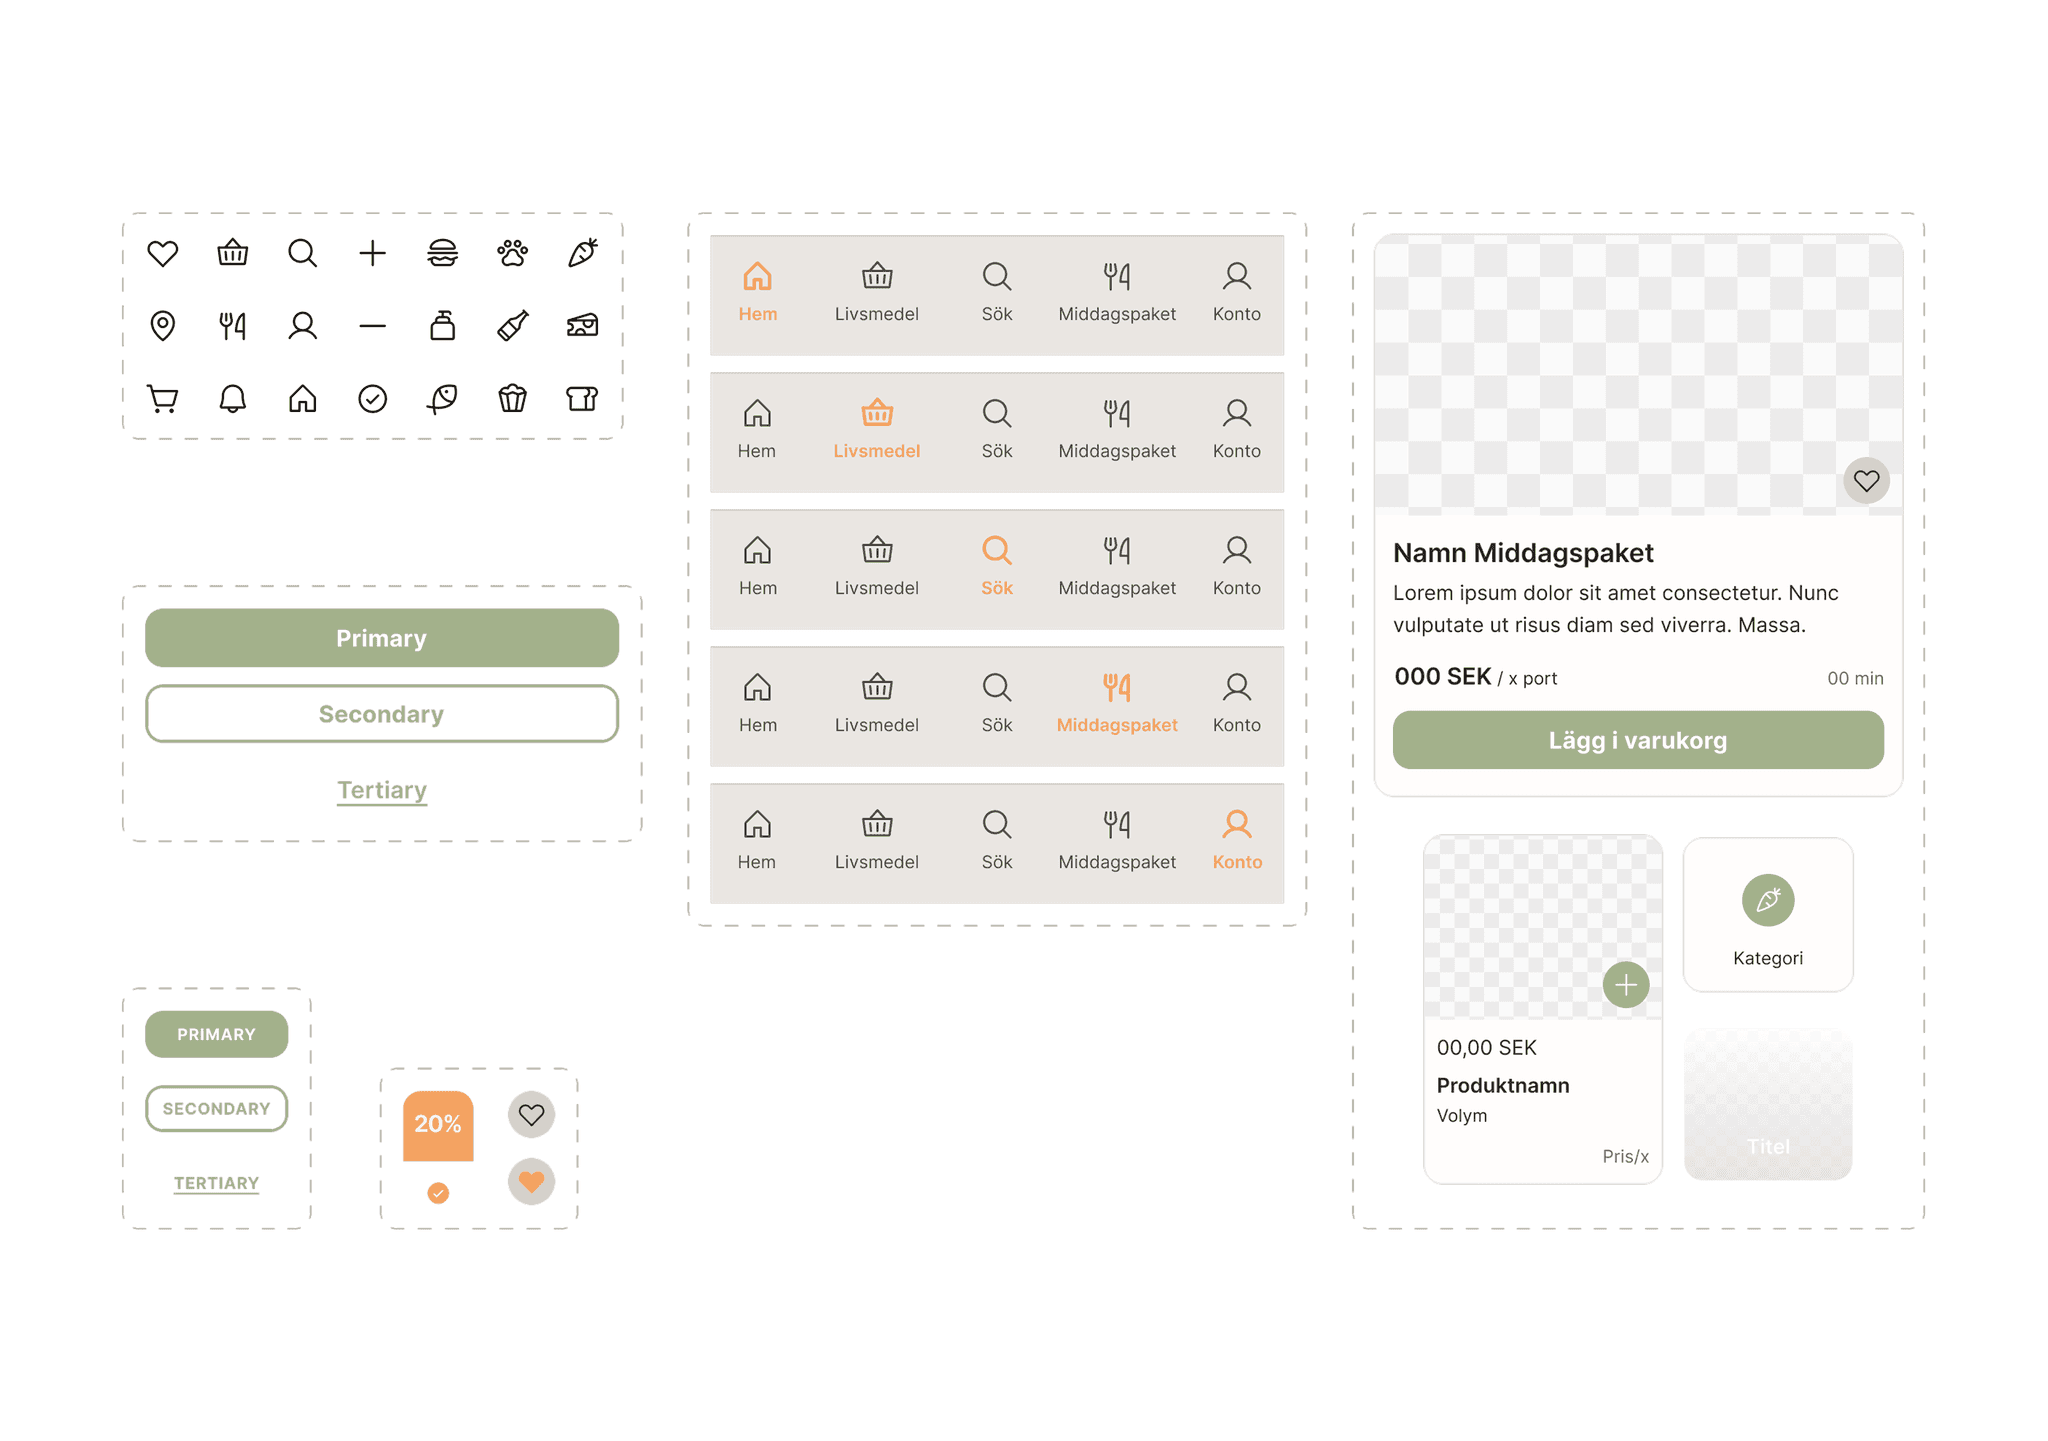The image size is (2048, 1441).
Task: Click the shopping cart icon
Action: (162, 399)
